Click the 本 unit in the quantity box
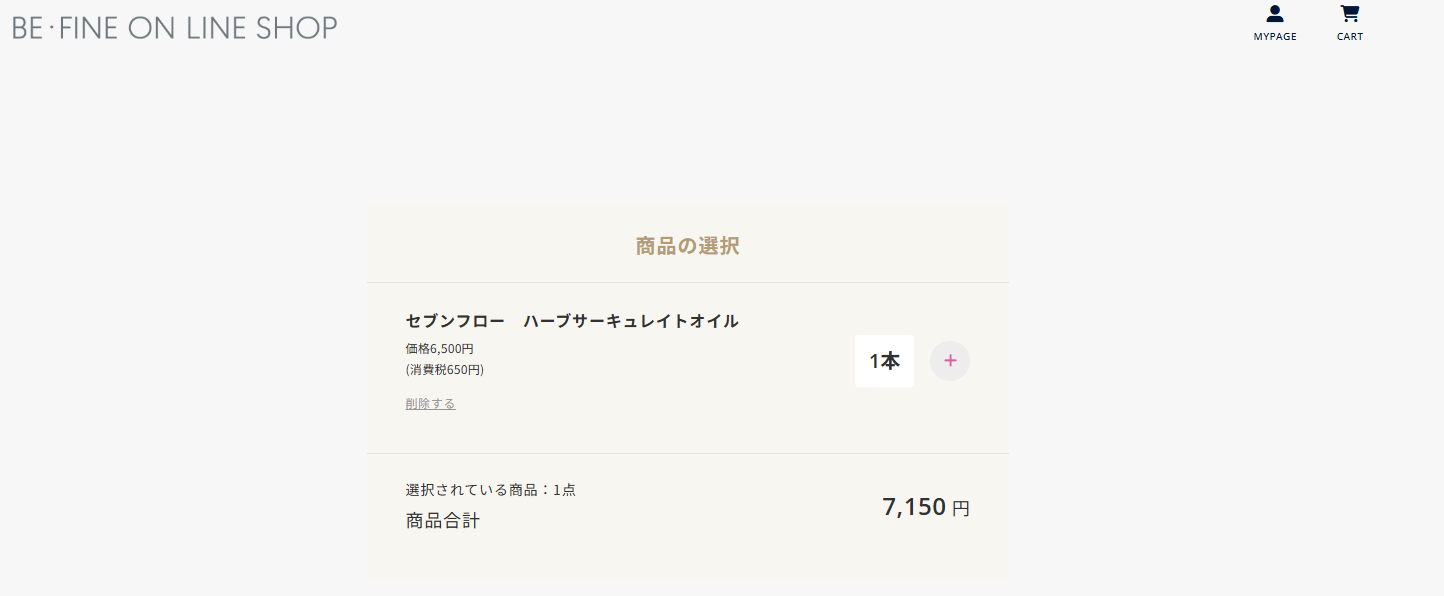Viewport: 1444px width, 596px height. 890,361
